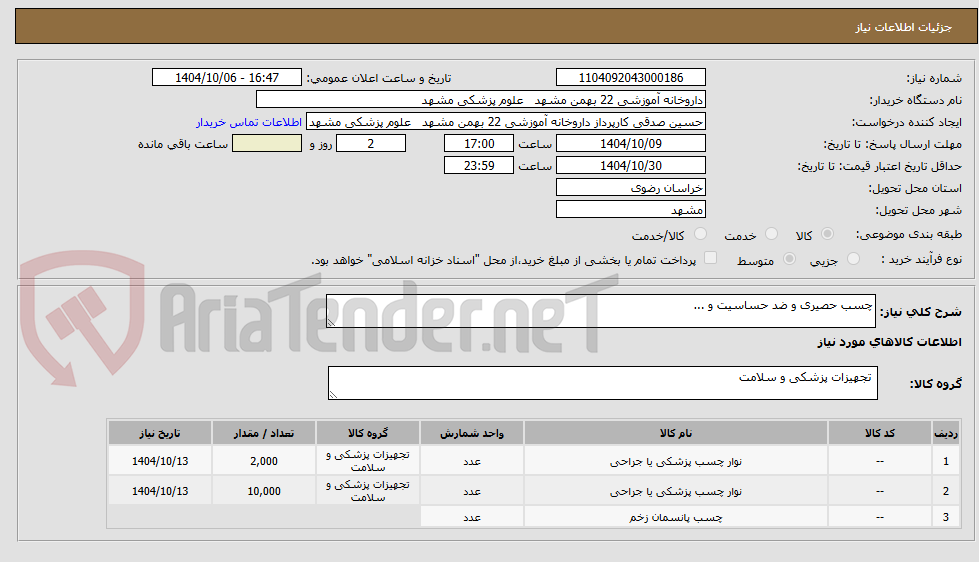The height and width of the screenshot is (562, 979).
Task: Click the شماره نیاز field 1104092043000186
Action: click(631, 77)
